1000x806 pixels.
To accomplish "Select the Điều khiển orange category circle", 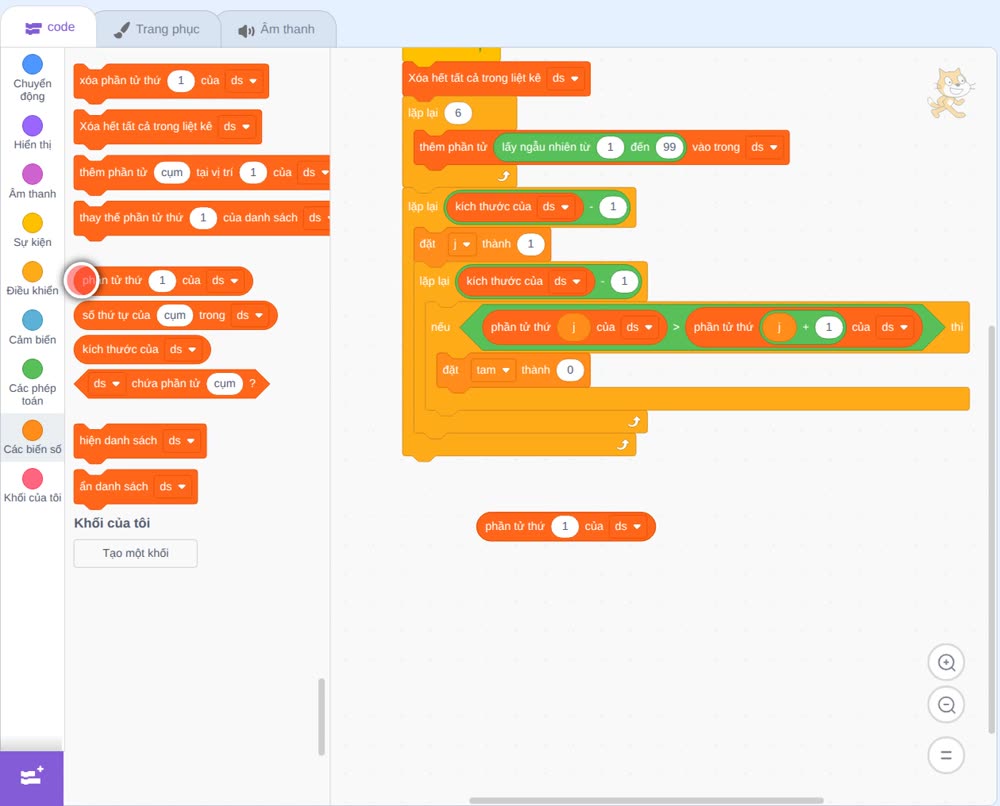I will 33,272.
